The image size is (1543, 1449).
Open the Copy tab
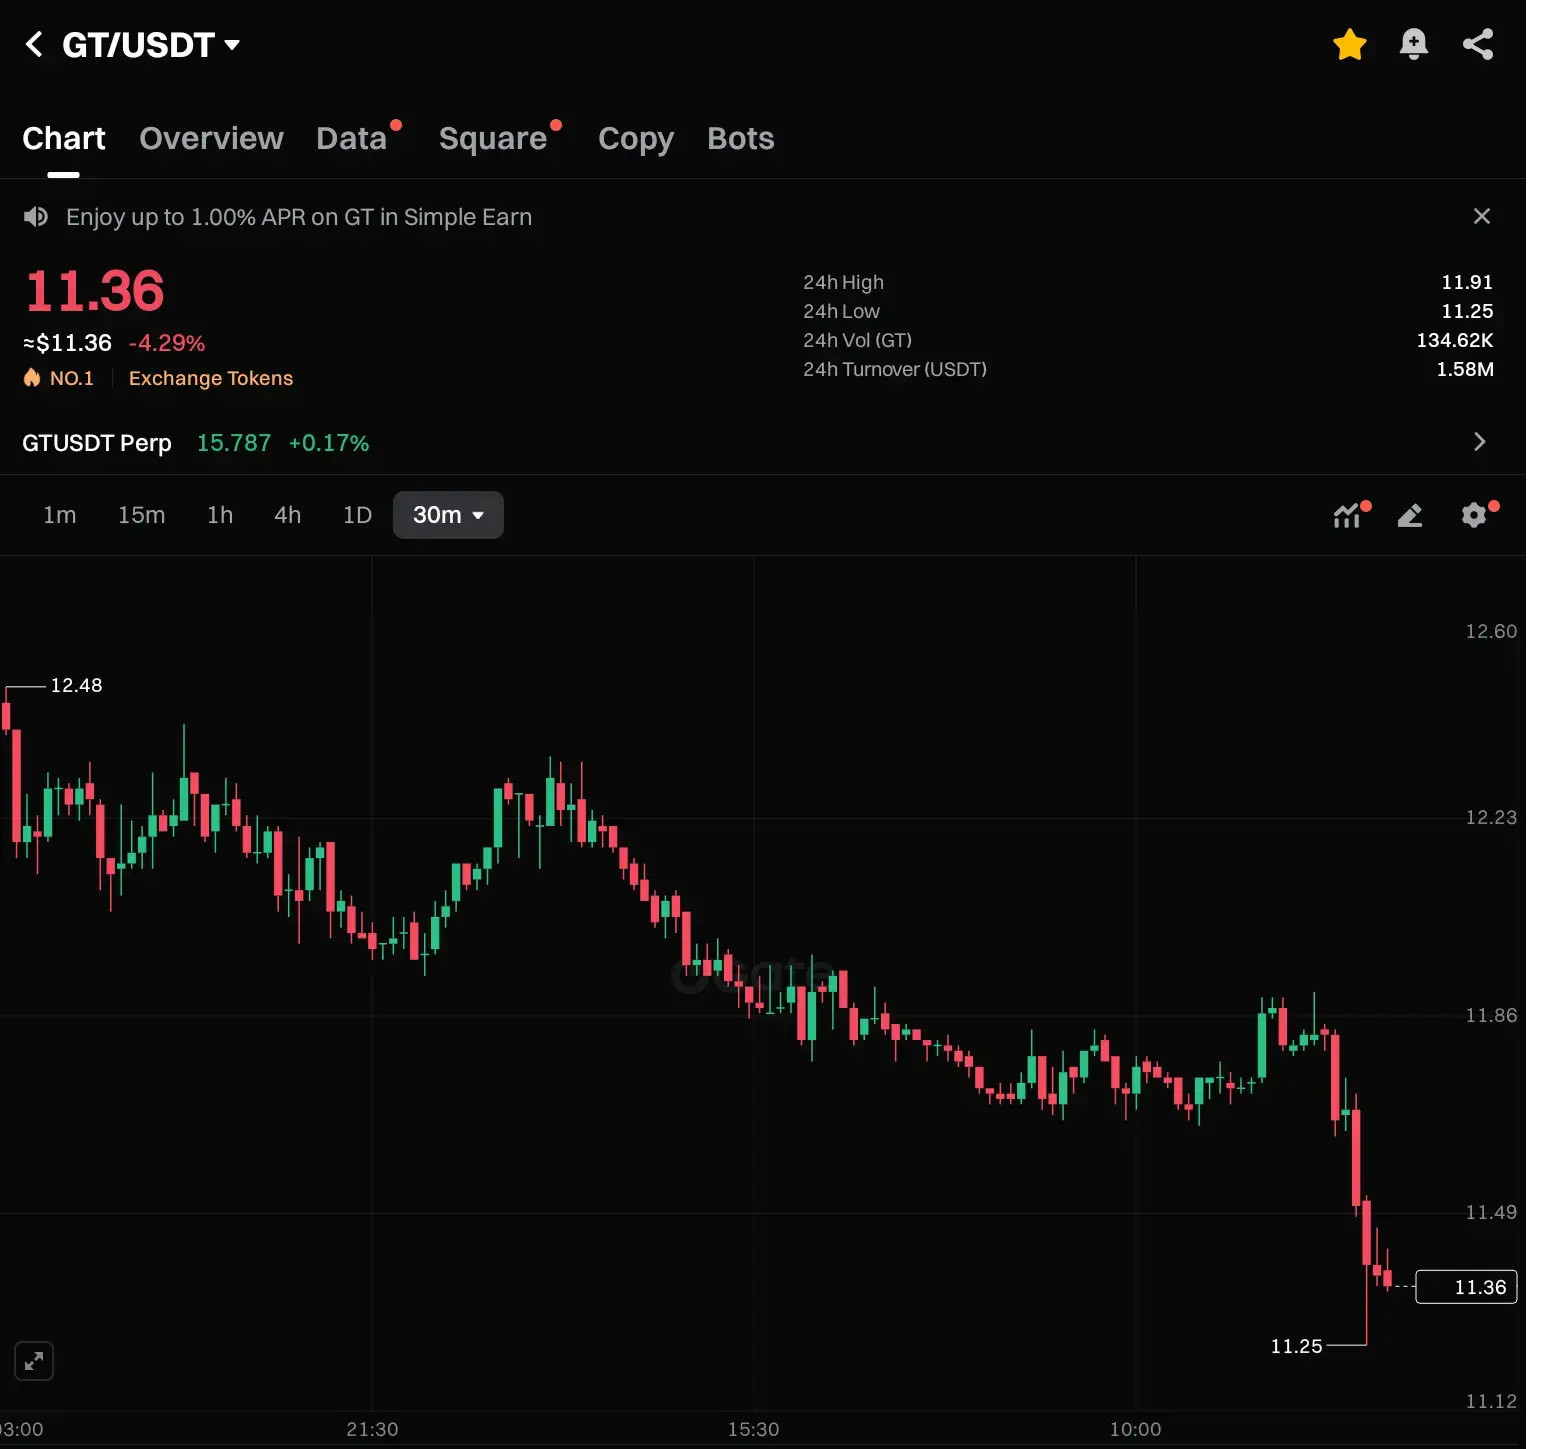636,138
